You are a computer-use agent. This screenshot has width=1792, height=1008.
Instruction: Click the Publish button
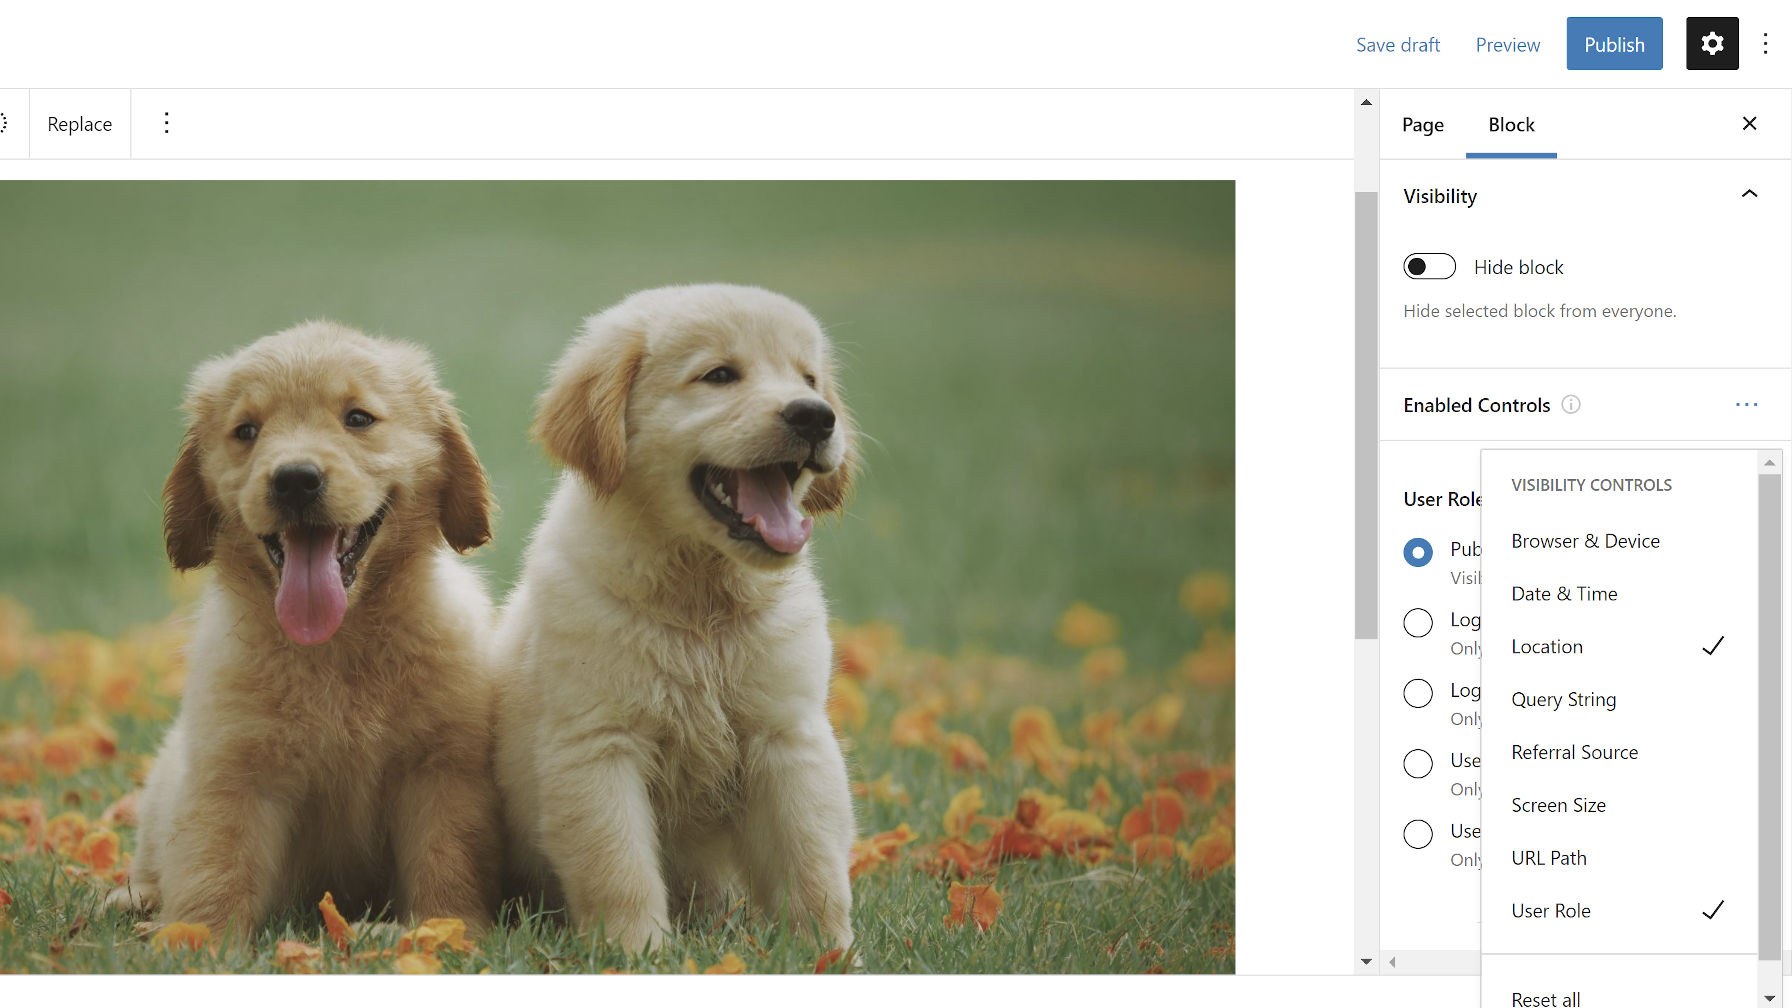(x=1614, y=44)
